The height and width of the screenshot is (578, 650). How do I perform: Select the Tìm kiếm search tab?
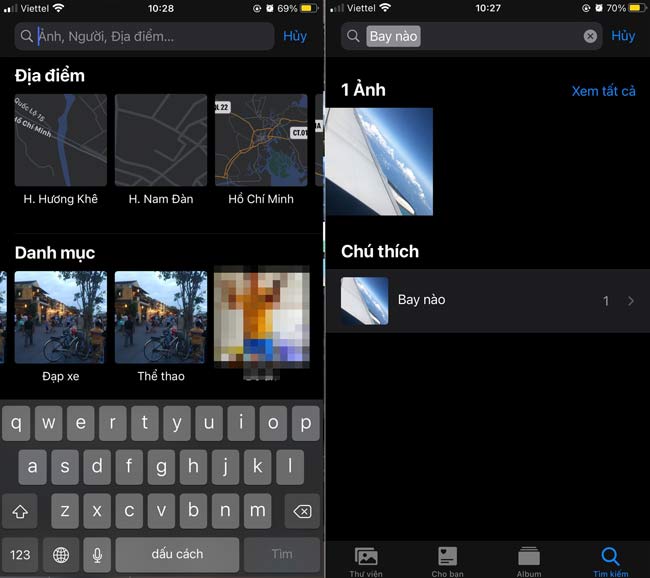click(x=610, y=560)
